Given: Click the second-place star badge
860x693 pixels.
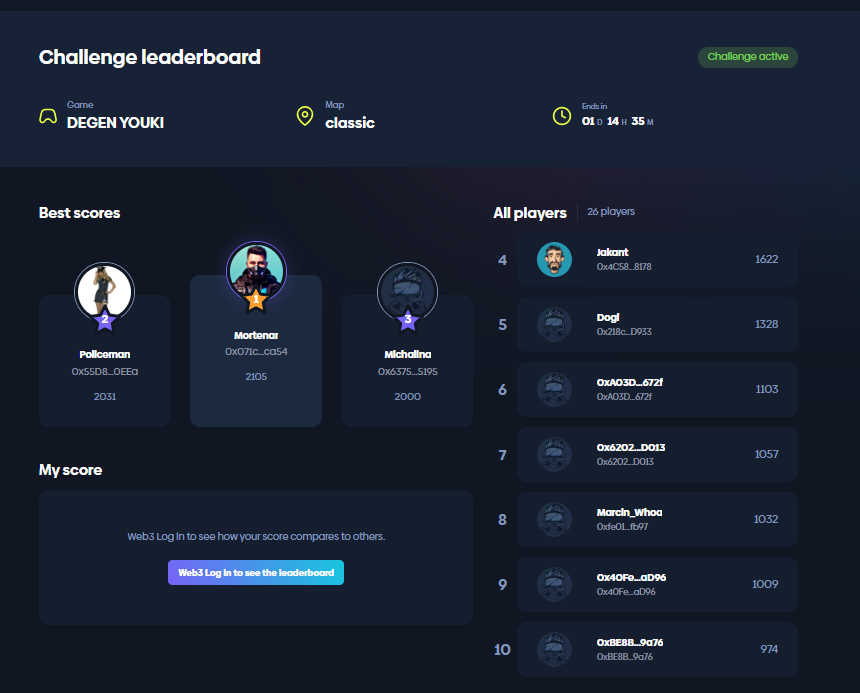Looking at the screenshot, I should (x=105, y=321).
